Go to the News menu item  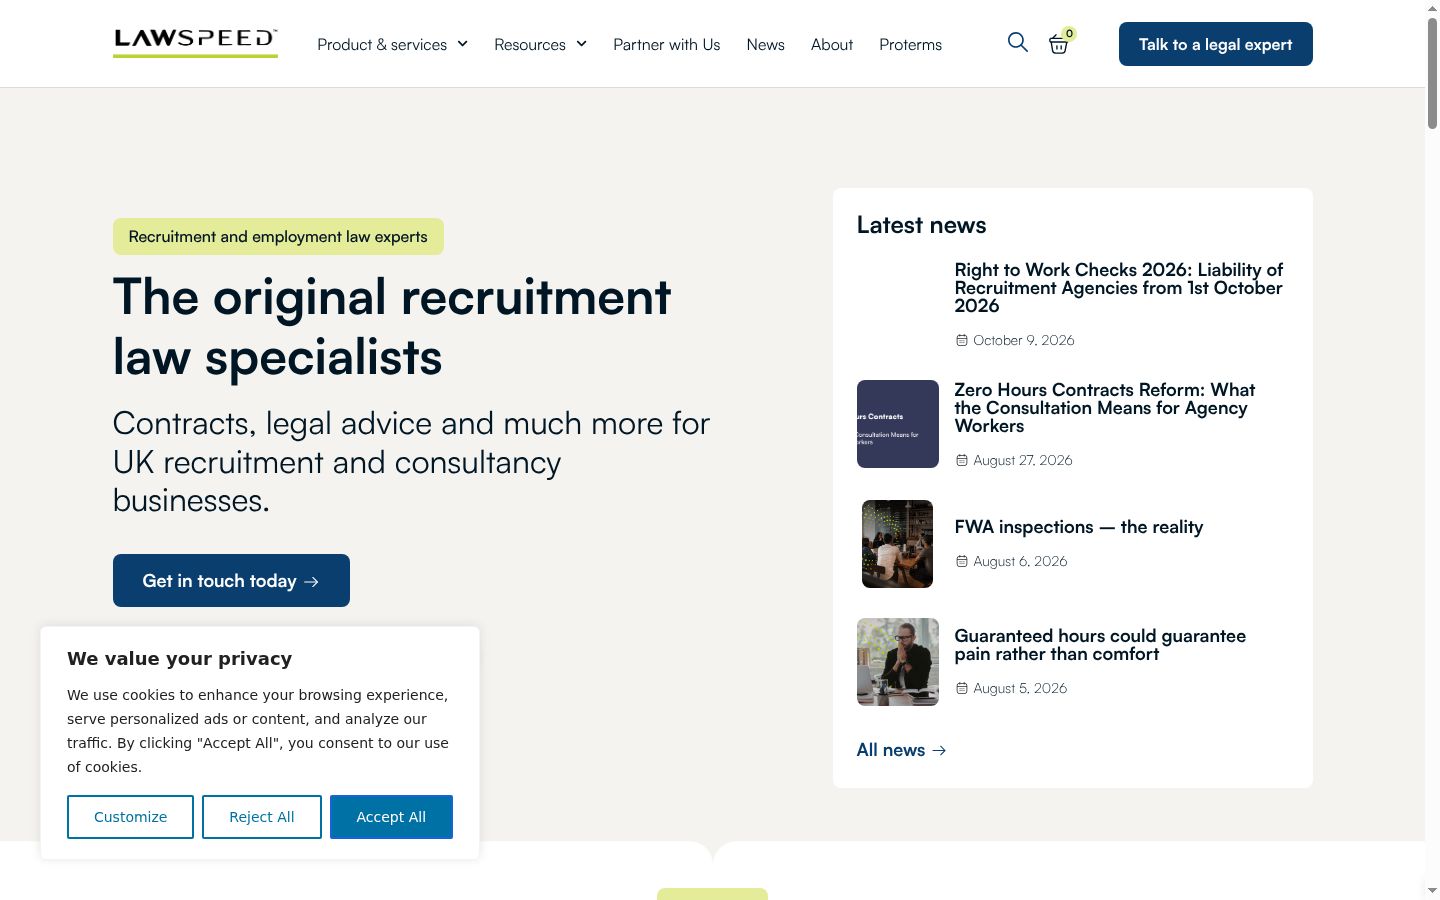(765, 44)
